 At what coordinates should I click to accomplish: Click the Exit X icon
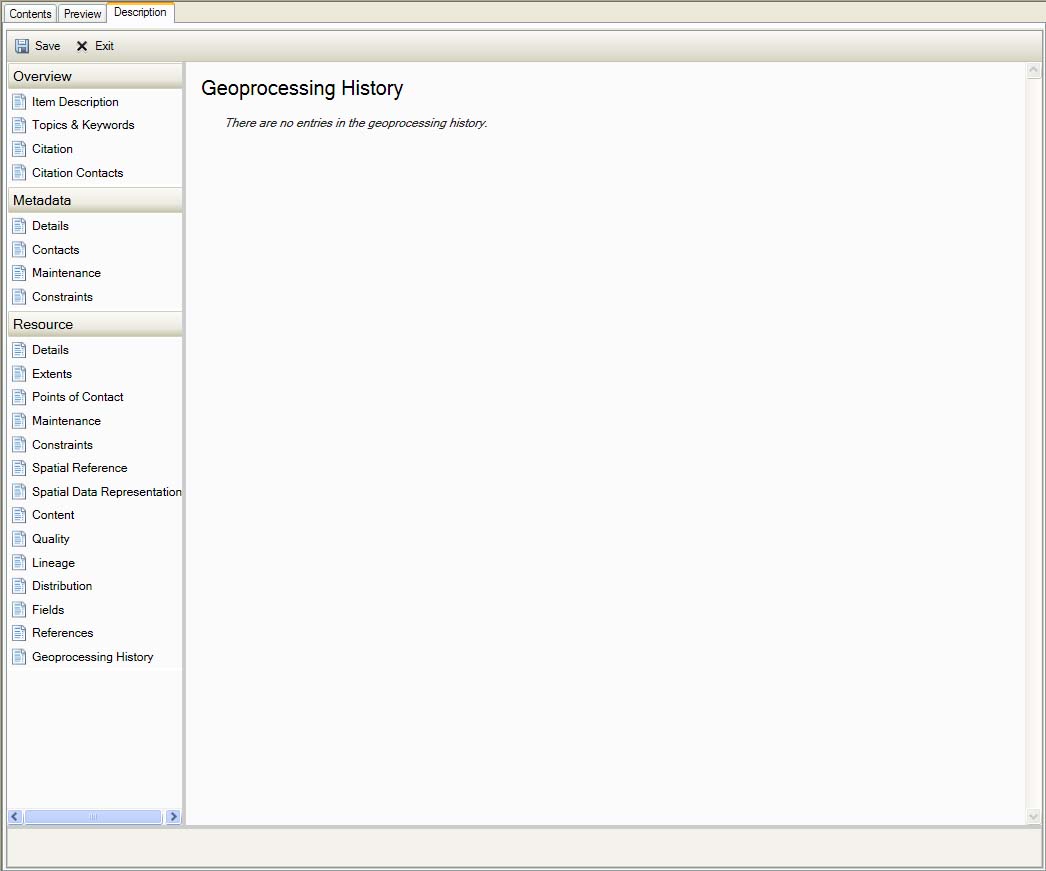(82, 46)
